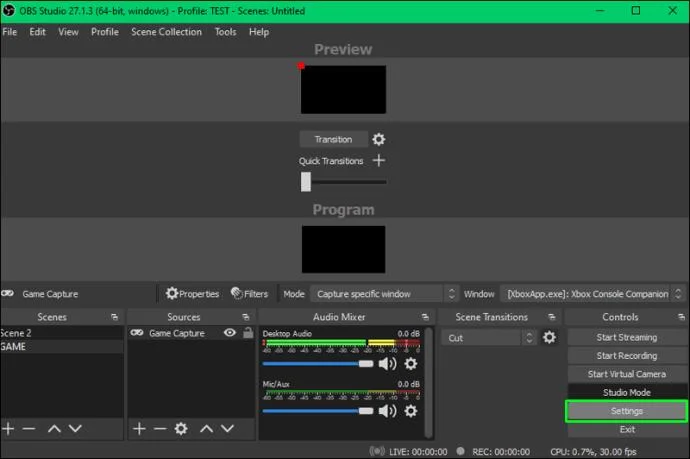Open source properties gear in Sources toolbar
Screen dimensions: 690x459
(x=181, y=428)
